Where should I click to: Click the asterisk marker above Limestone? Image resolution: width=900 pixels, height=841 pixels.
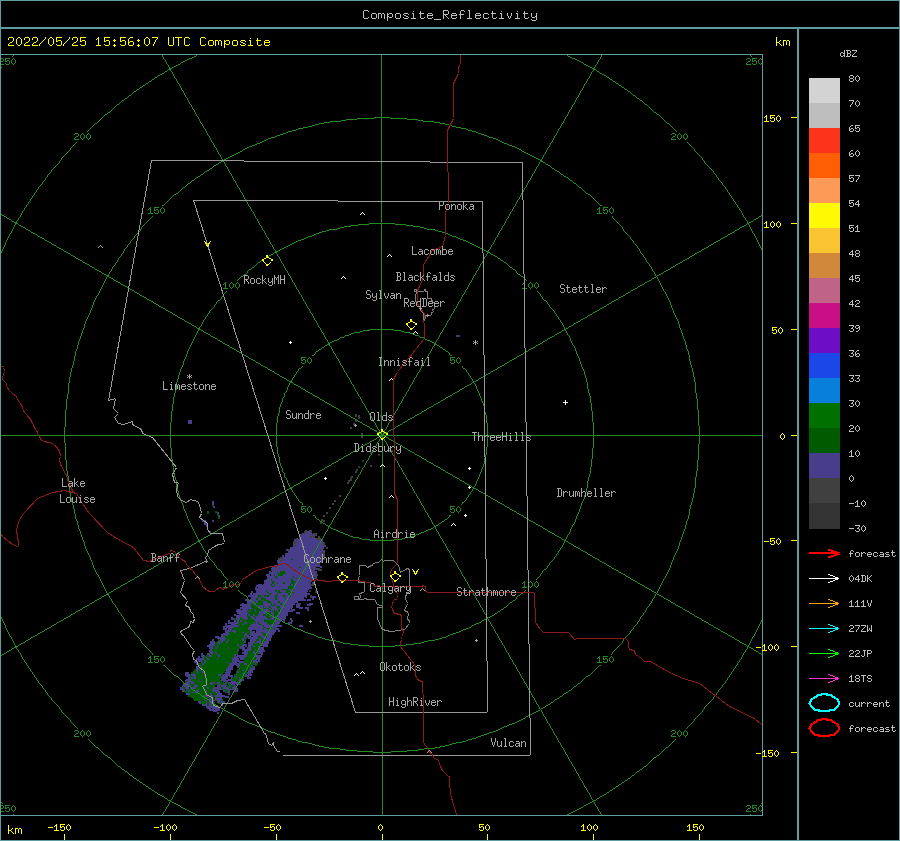point(189,377)
